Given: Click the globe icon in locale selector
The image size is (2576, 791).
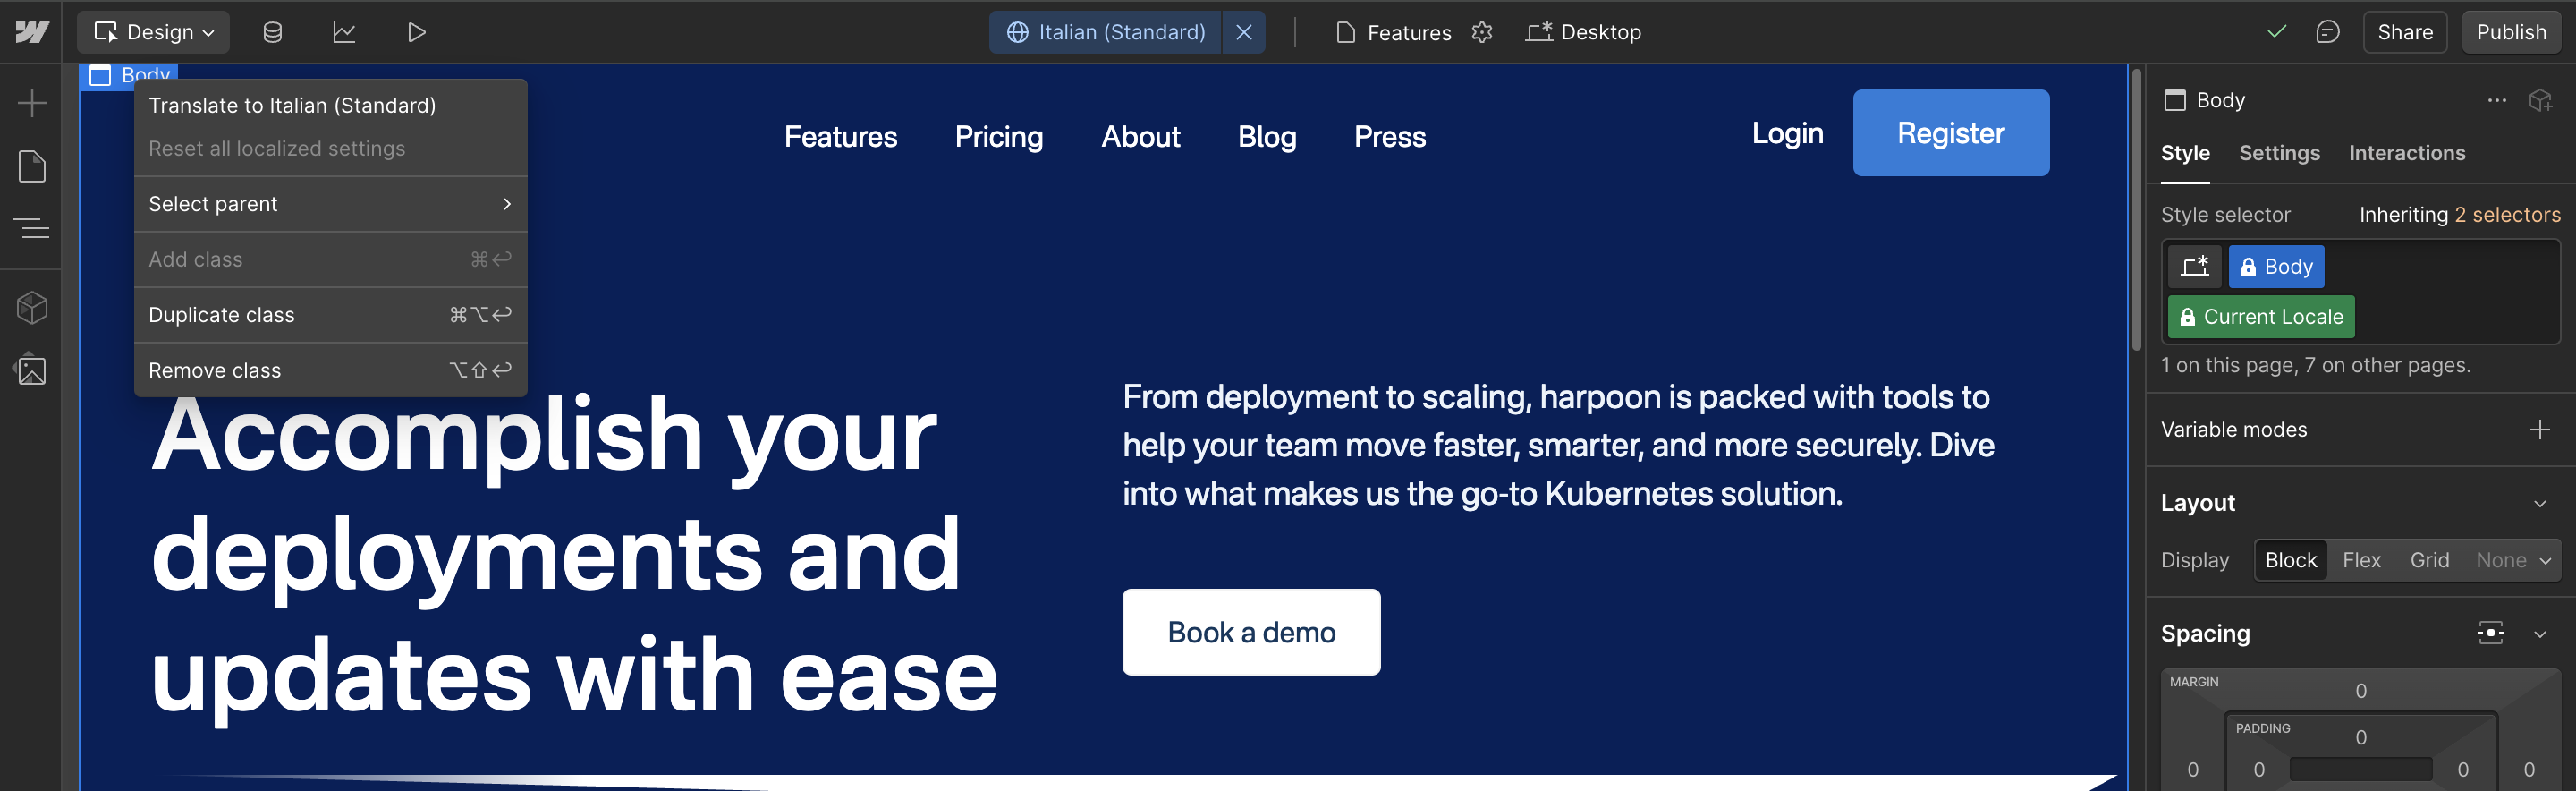Looking at the screenshot, I should point(1017,32).
